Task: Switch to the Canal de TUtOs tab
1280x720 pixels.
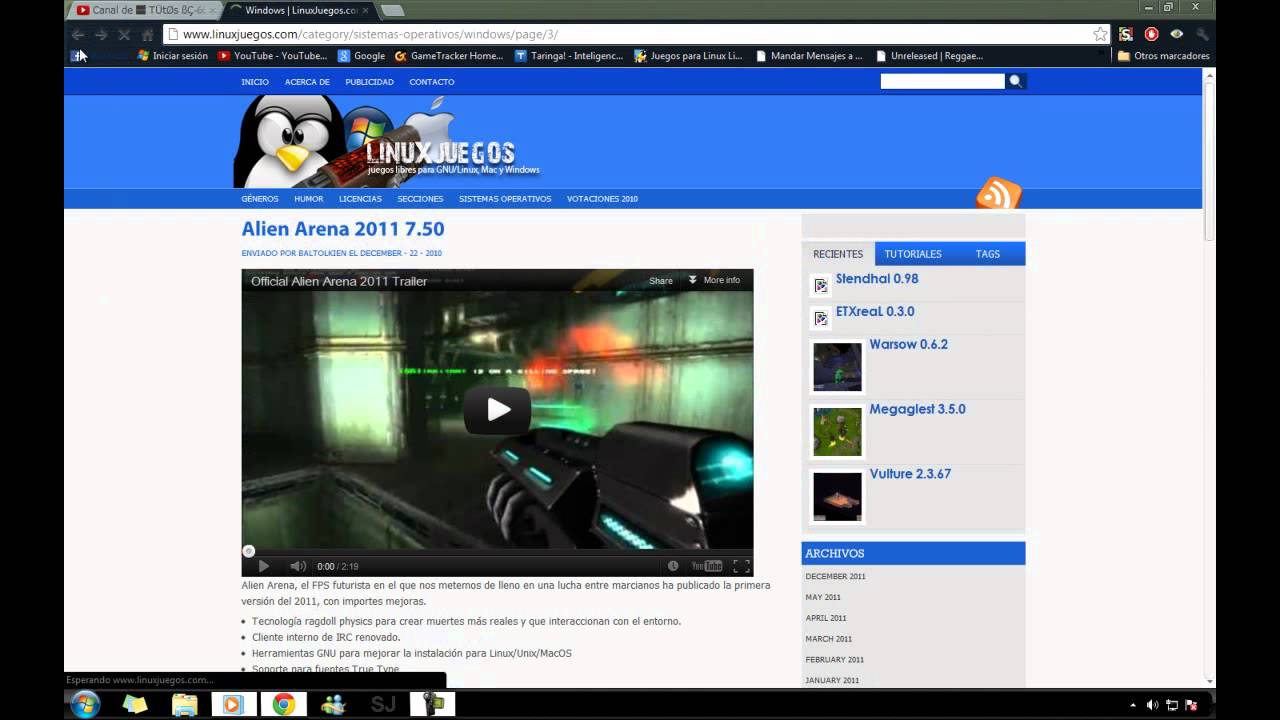Action: tap(146, 10)
